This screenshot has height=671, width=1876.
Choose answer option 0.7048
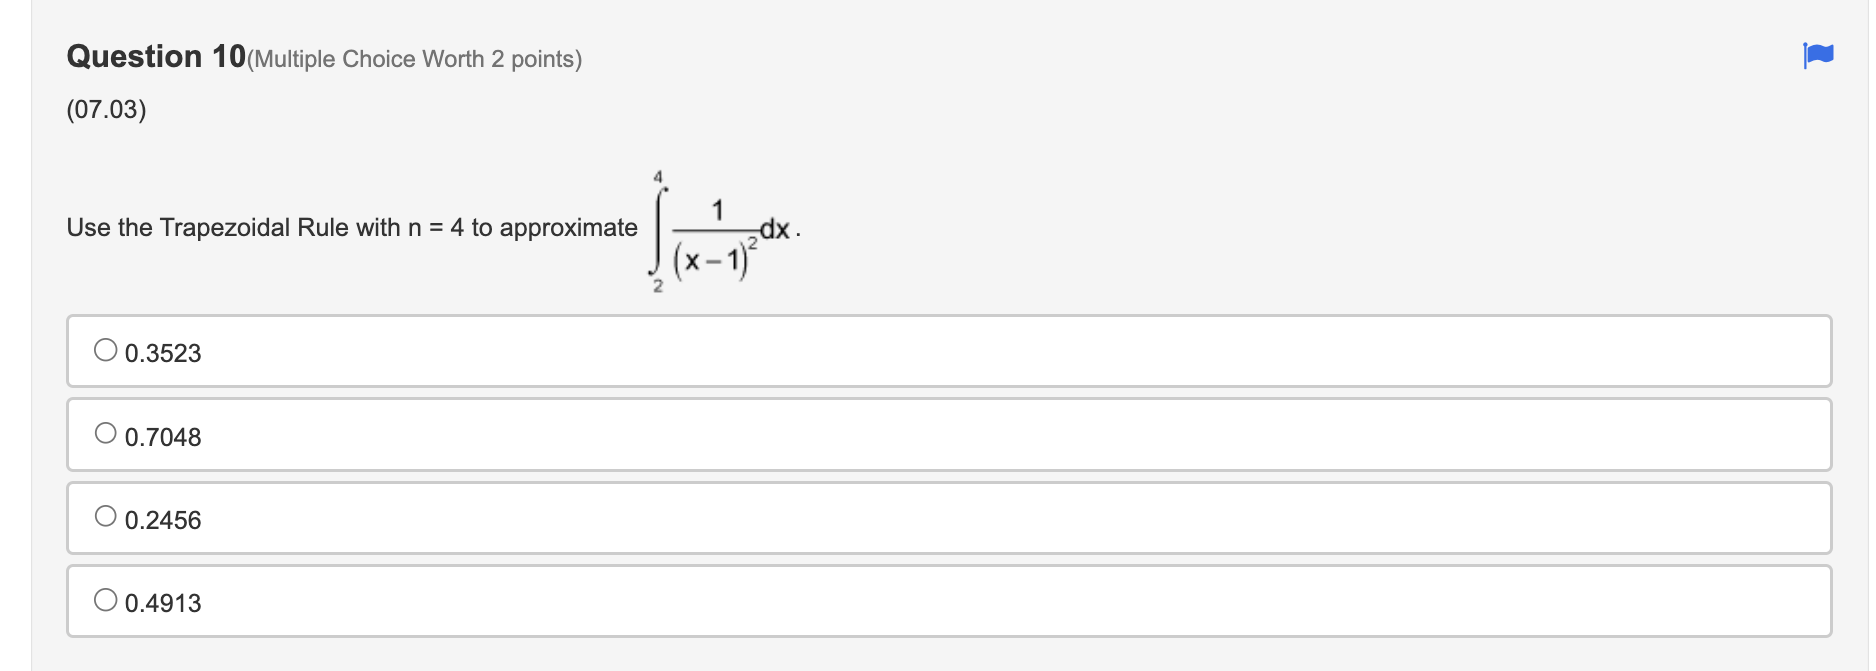162,436
